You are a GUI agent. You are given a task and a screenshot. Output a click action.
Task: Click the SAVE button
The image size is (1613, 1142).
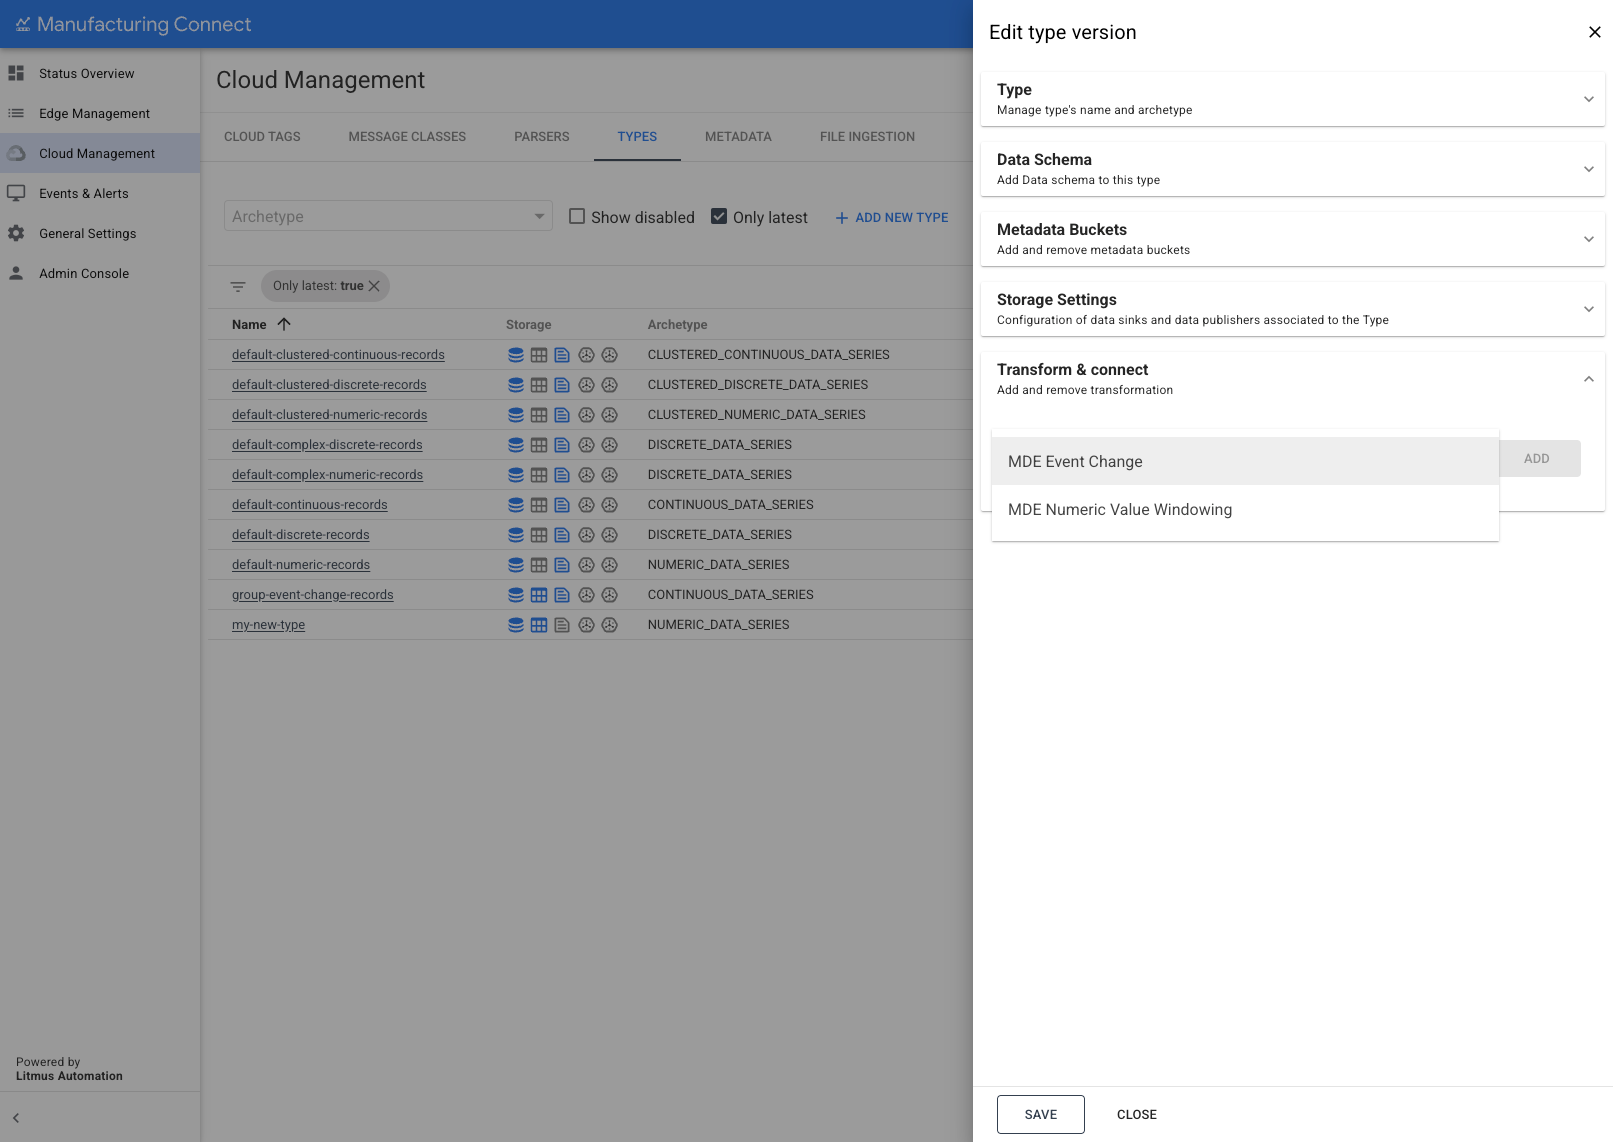(1040, 1114)
